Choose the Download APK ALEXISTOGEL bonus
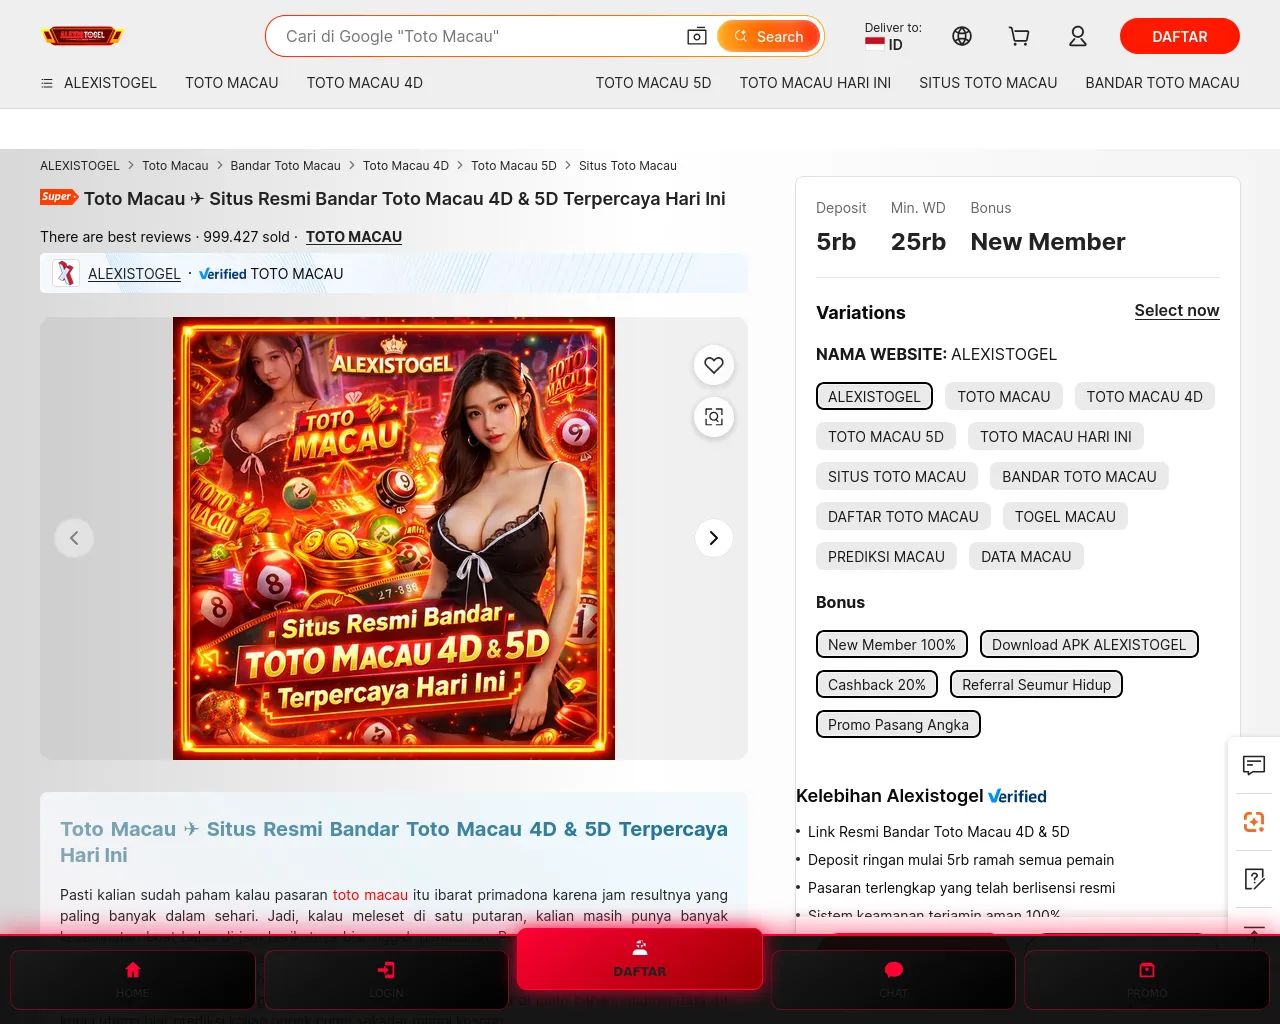 coord(1089,645)
